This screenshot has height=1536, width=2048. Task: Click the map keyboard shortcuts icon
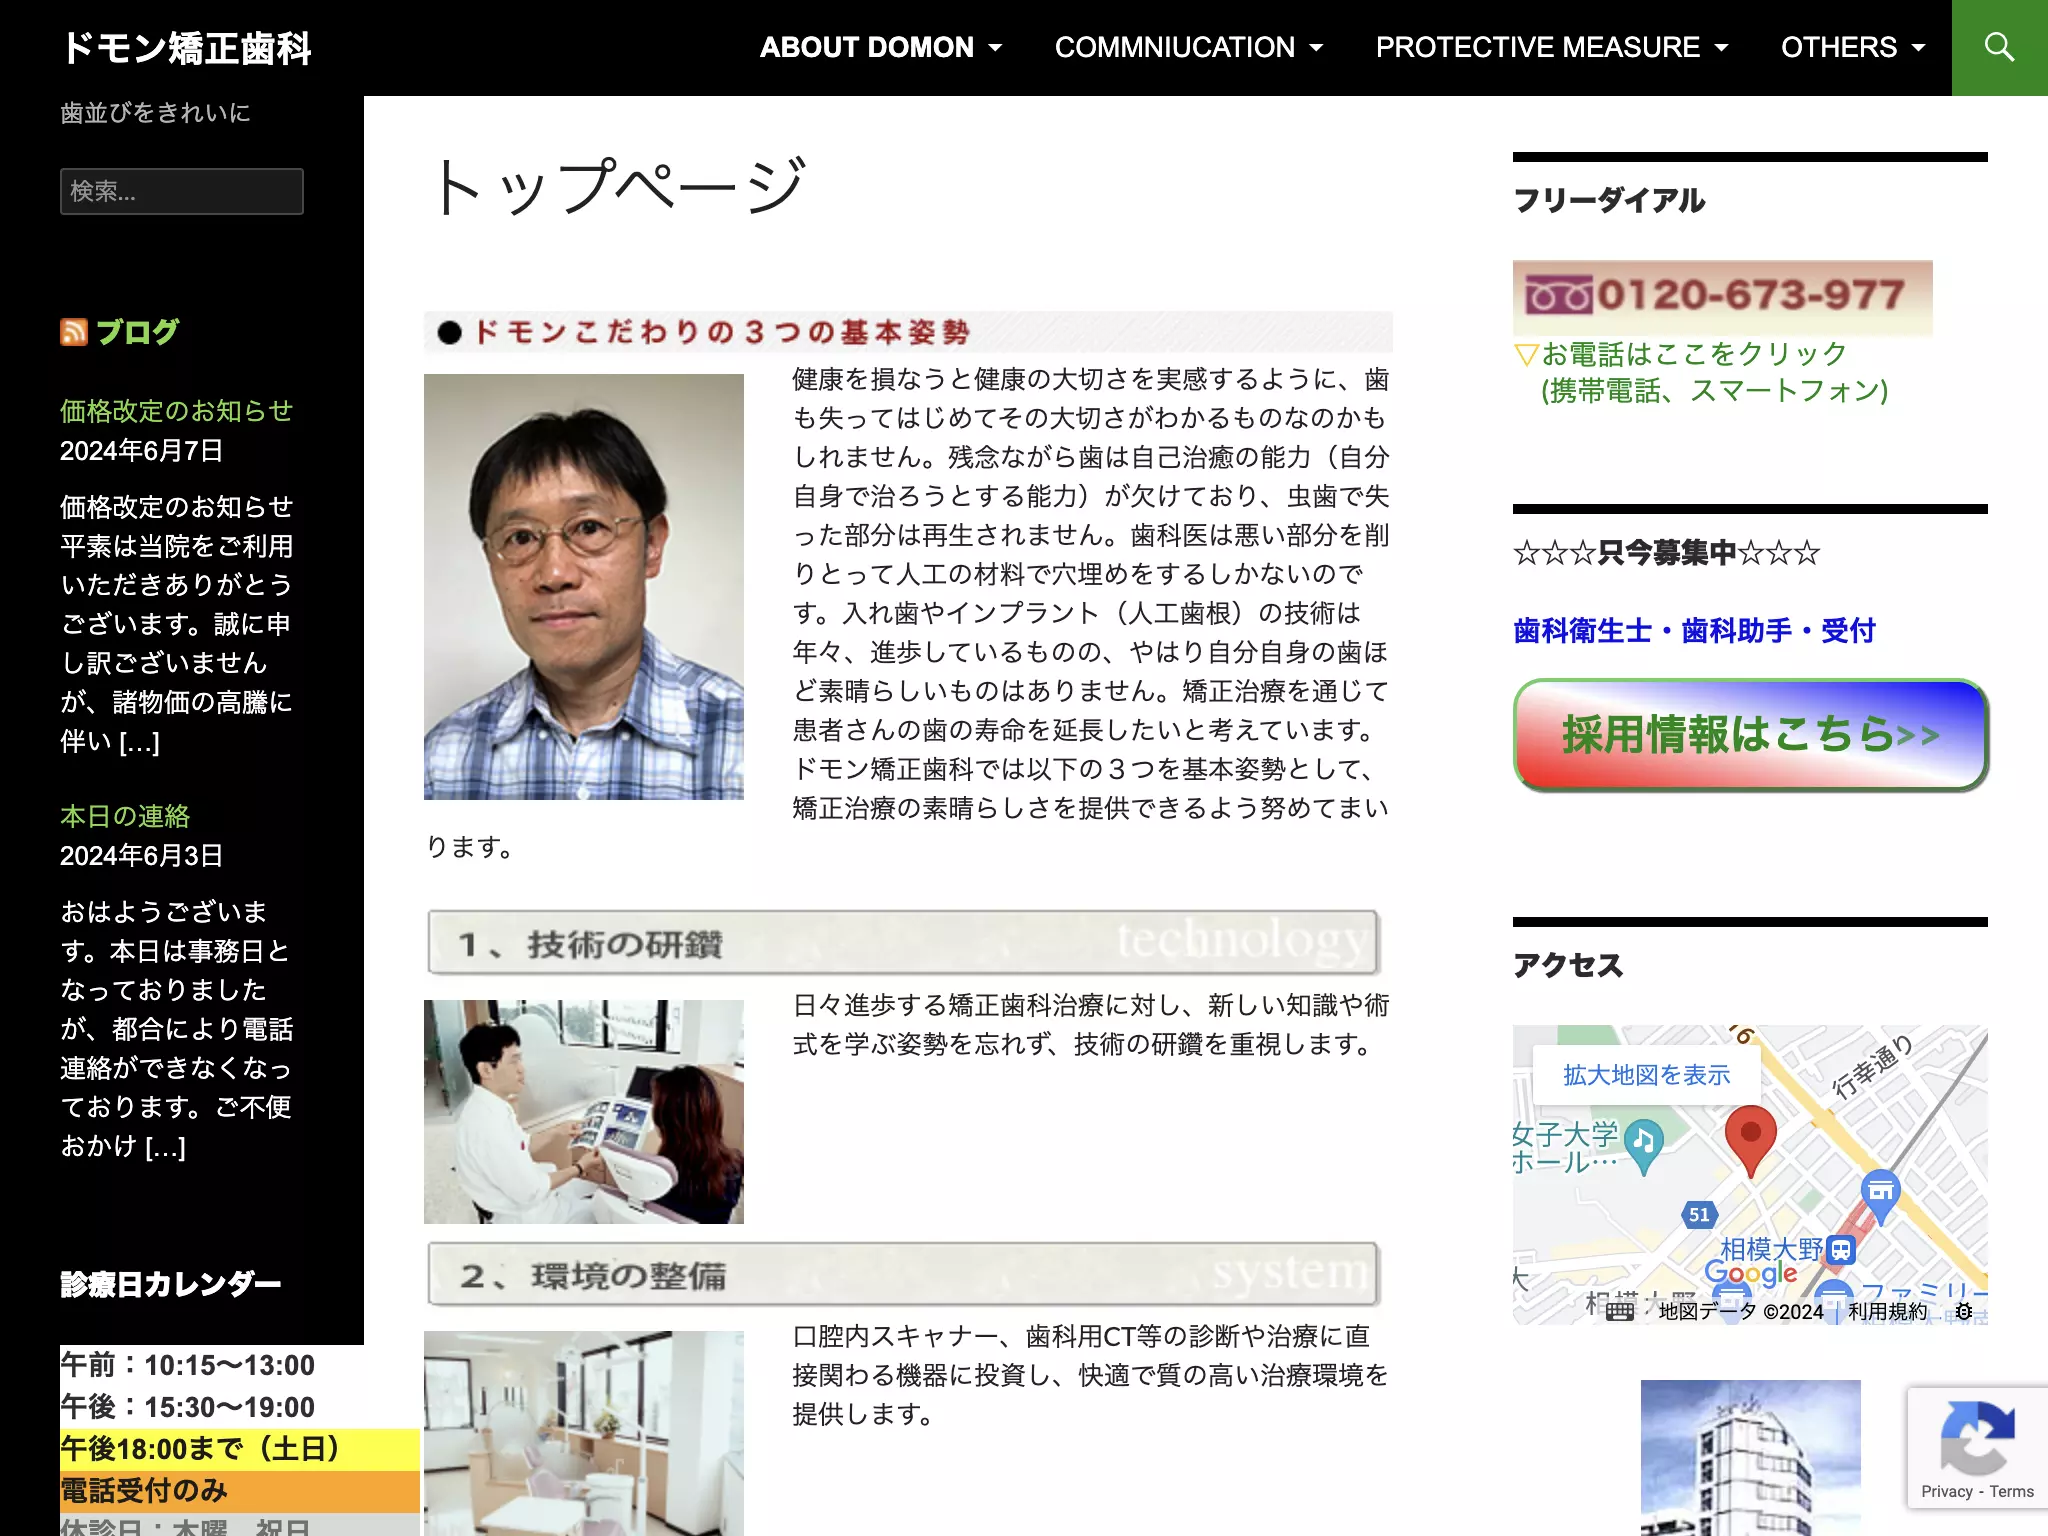(1620, 1311)
